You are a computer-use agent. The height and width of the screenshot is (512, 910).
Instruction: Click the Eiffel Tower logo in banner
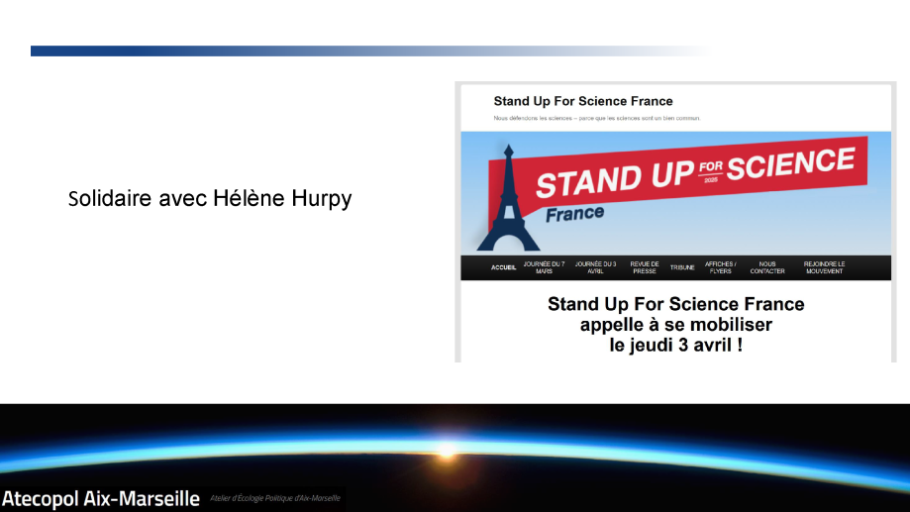508,199
